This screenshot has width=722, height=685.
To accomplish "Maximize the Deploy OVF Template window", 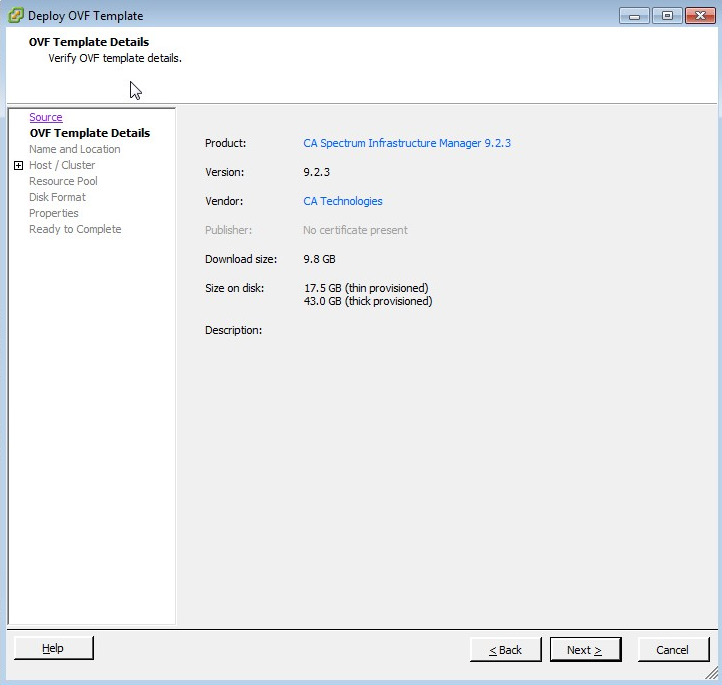I will pos(667,16).
